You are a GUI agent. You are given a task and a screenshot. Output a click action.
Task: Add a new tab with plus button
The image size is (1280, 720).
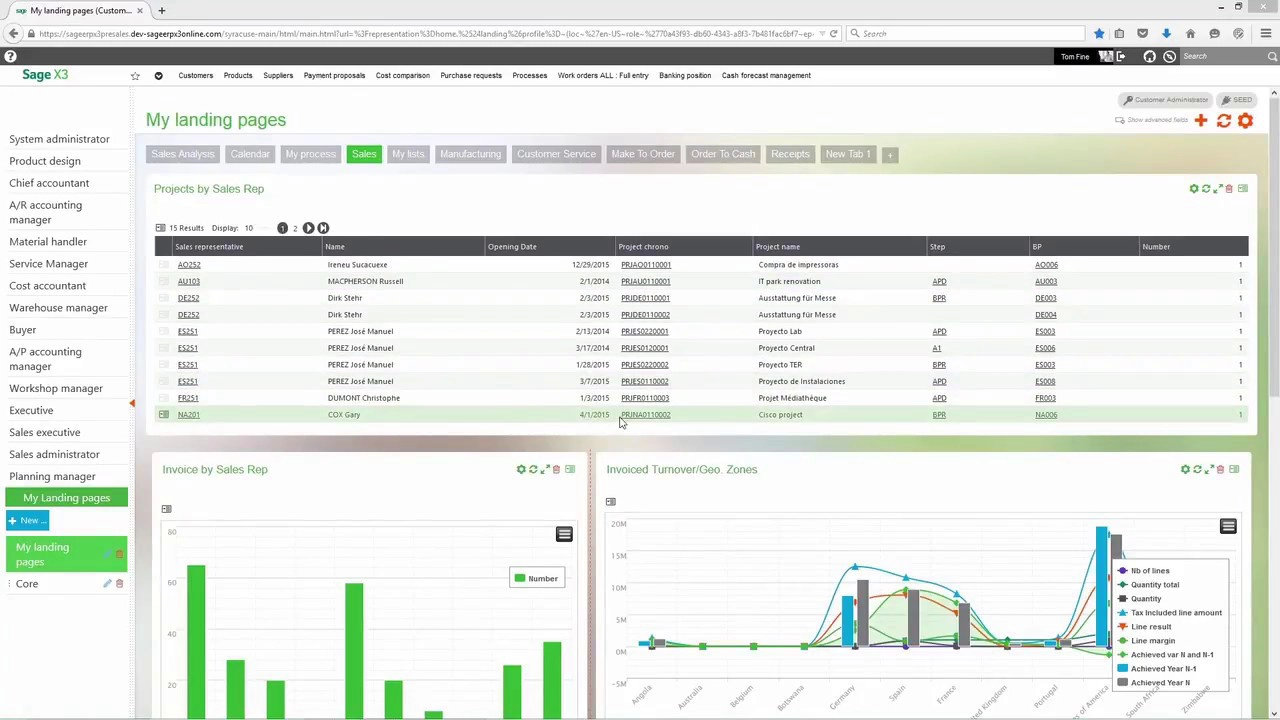coord(889,155)
